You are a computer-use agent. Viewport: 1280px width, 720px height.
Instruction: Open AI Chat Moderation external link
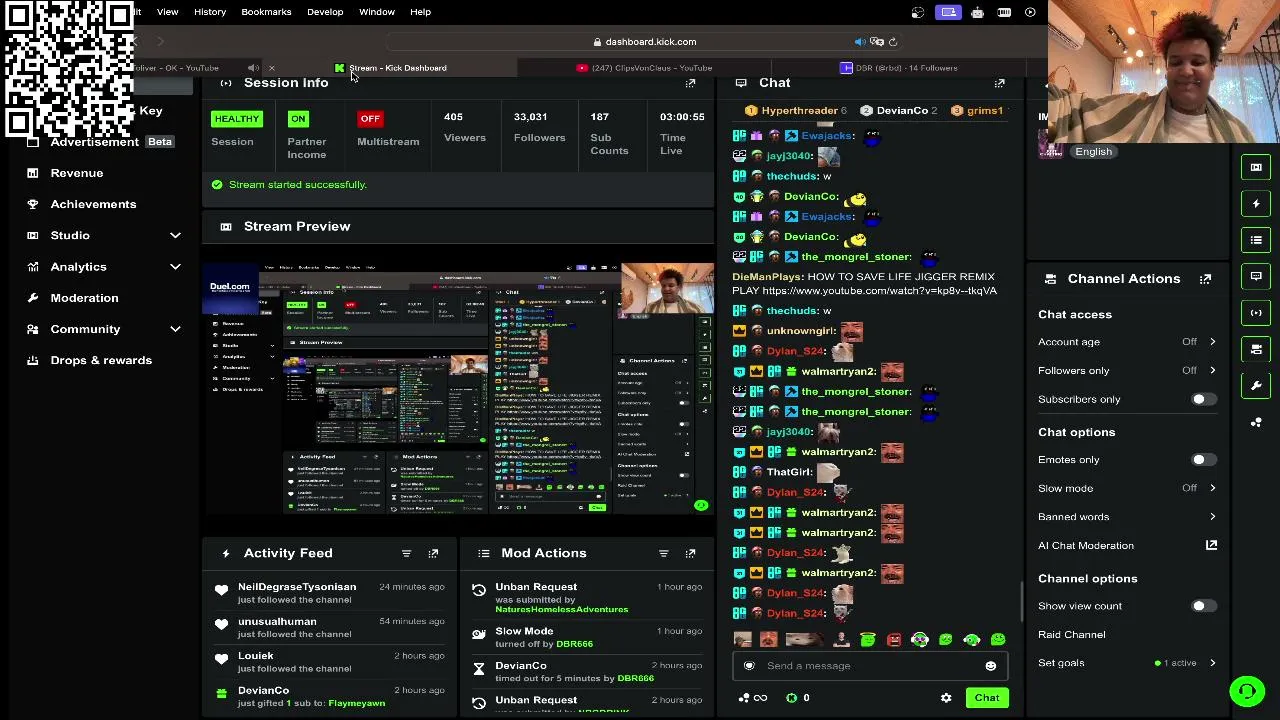click(1211, 545)
